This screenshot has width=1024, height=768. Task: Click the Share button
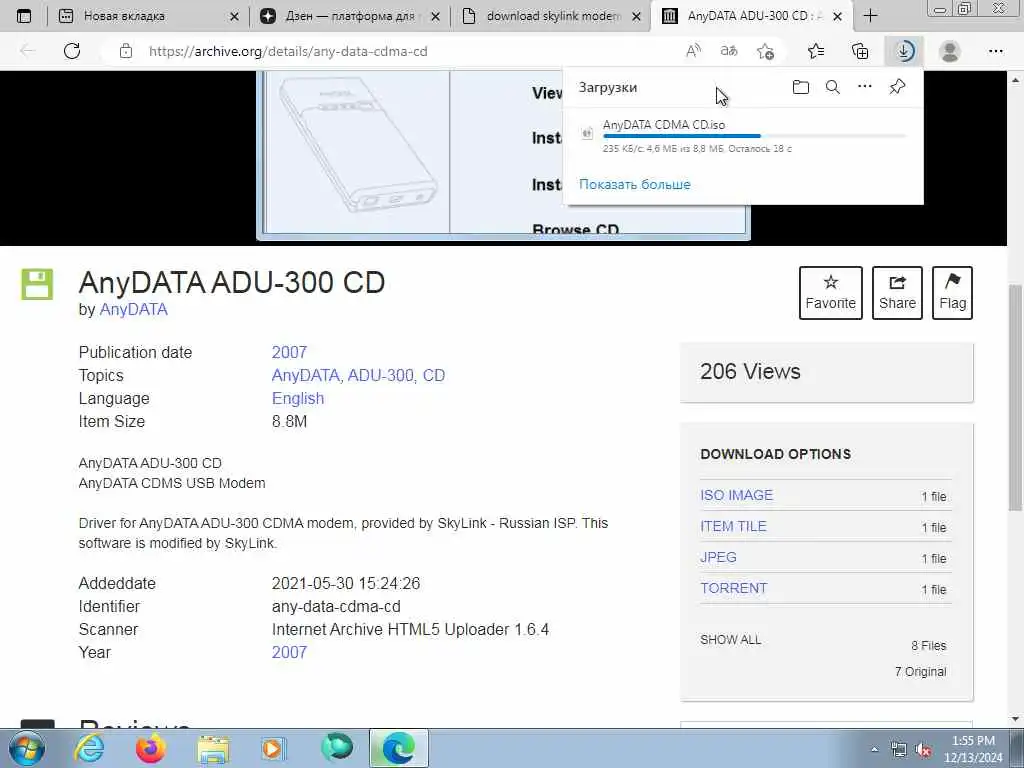897,293
